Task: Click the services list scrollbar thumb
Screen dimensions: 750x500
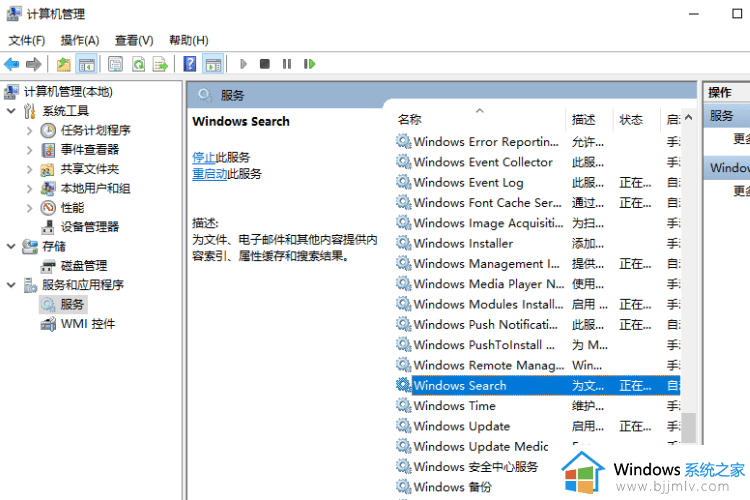Action: (688, 428)
